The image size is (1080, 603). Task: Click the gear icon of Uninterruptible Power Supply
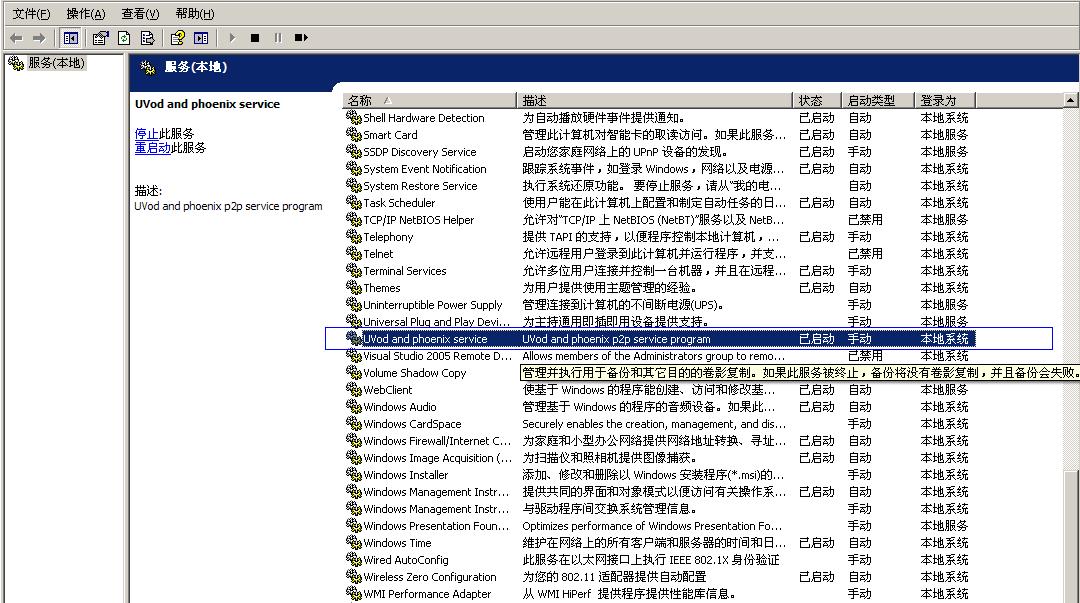point(353,305)
